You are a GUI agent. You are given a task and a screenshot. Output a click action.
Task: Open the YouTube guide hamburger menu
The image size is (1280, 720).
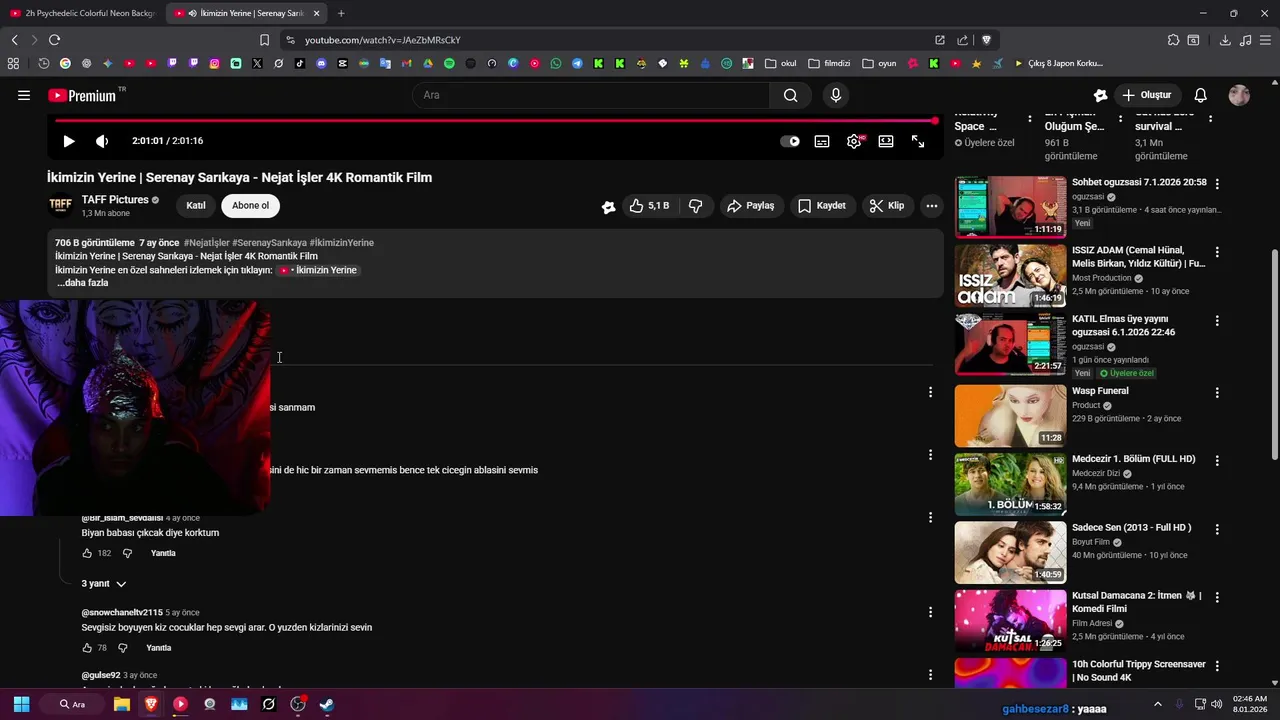(24, 95)
